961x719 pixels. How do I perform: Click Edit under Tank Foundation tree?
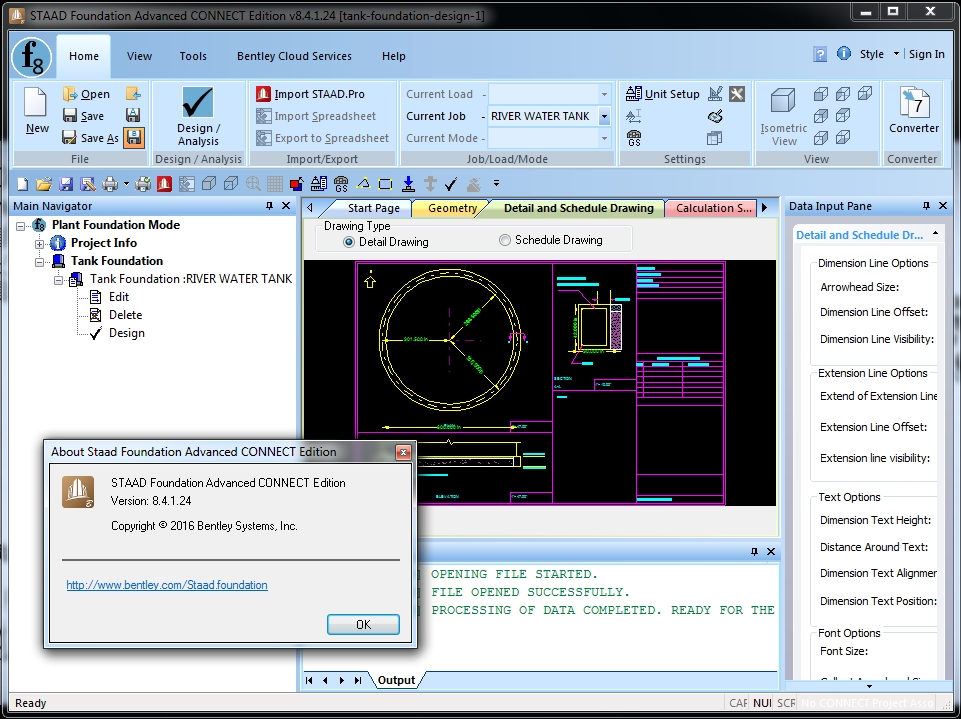click(x=119, y=297)
